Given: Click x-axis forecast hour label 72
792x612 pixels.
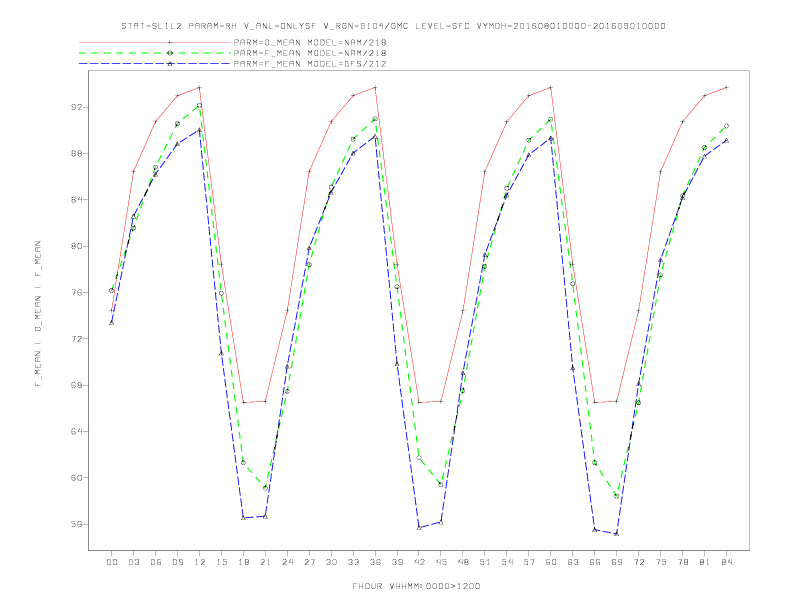Looking at the screenshot, I should (639, 562).
